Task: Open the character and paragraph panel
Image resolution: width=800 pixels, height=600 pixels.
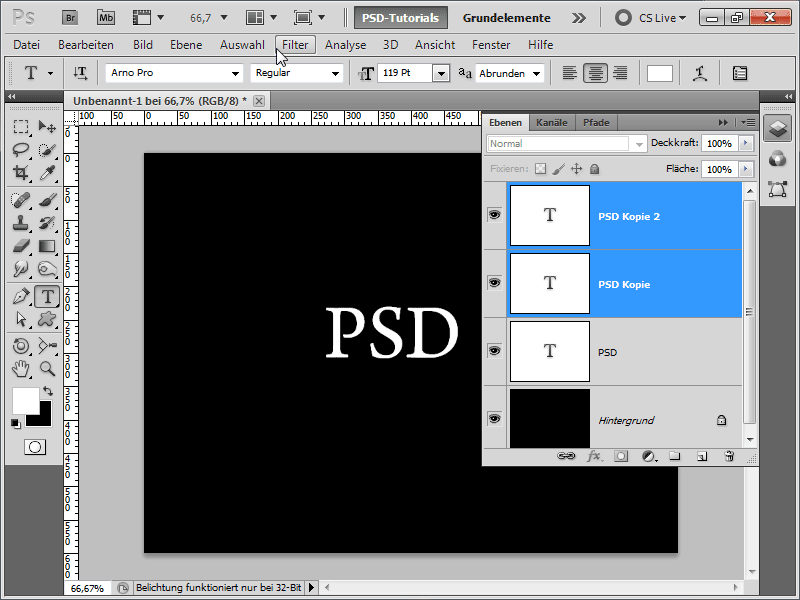Action: click(739, 73)
